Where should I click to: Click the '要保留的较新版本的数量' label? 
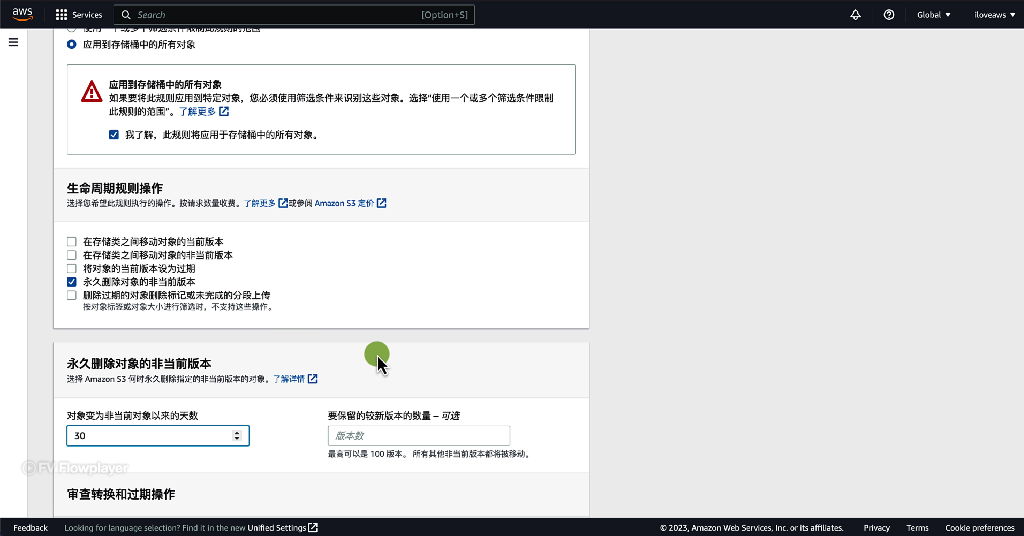[394, 415]
